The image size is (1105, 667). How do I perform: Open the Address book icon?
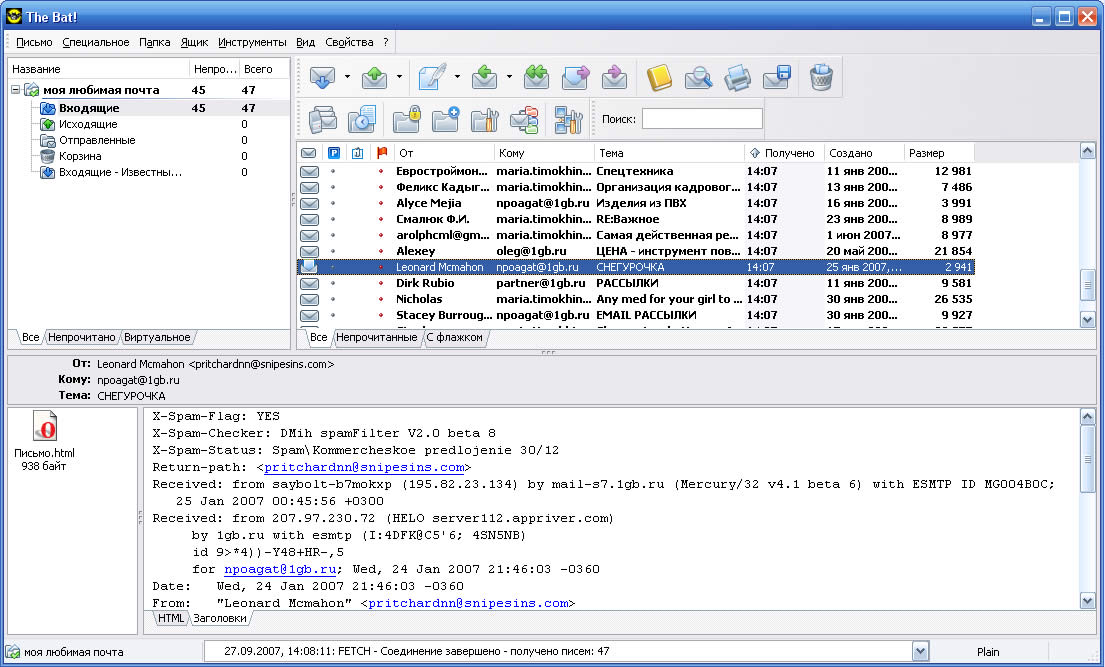click(659, 77)
